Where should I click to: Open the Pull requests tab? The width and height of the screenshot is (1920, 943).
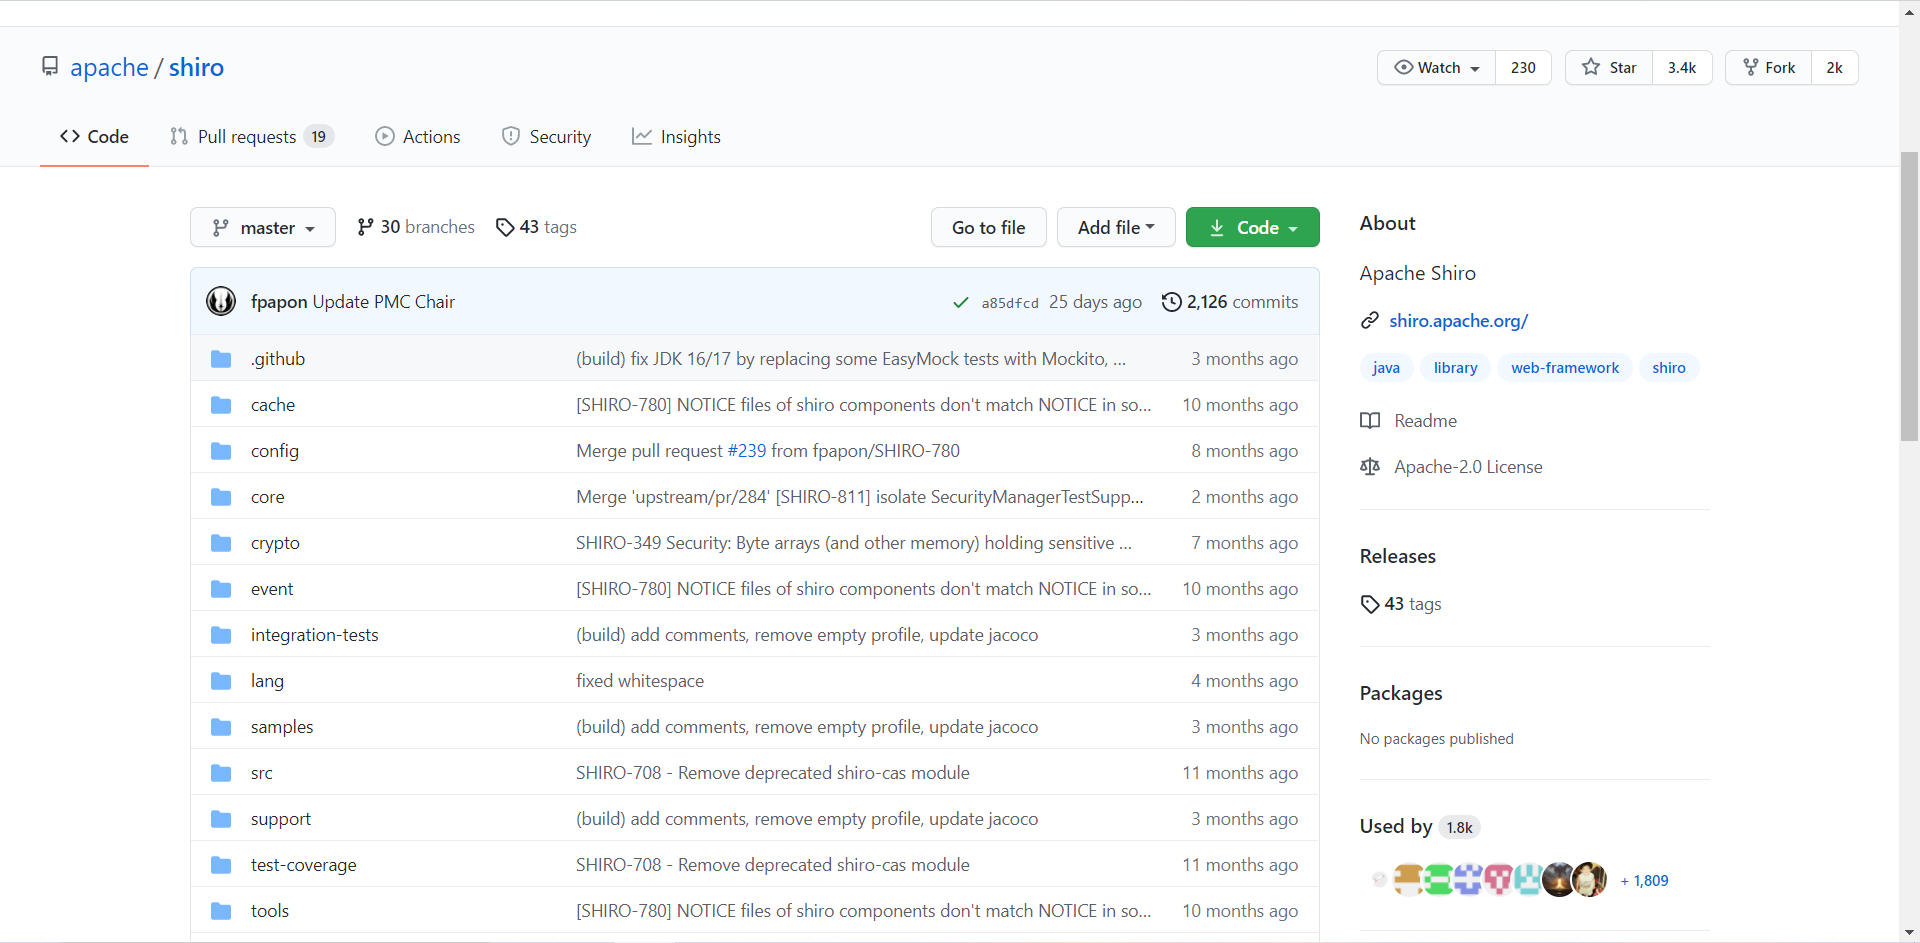252,137
